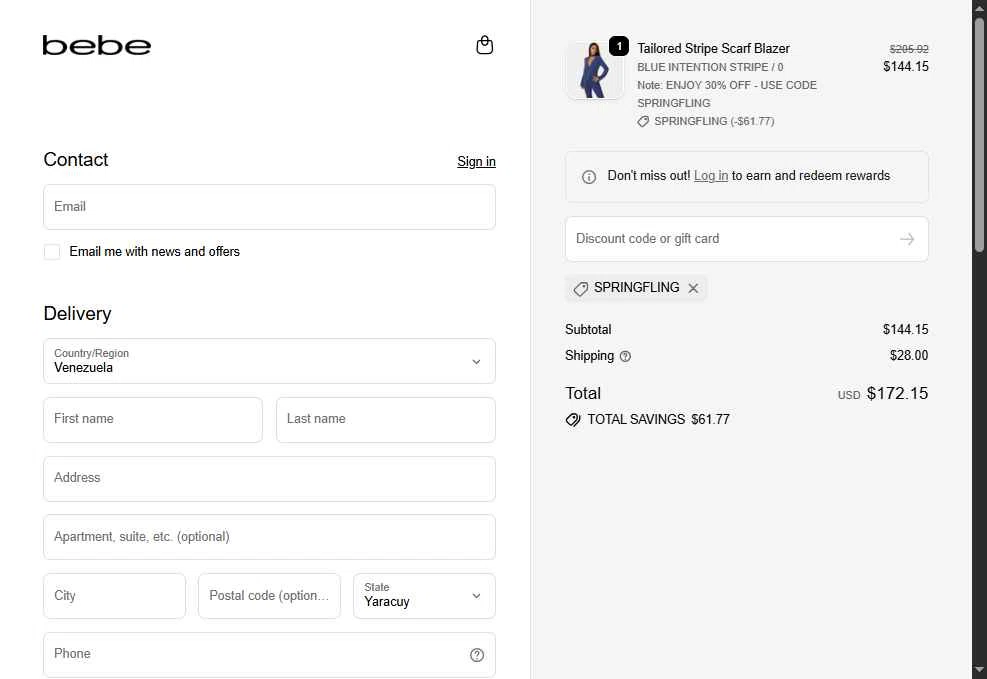Click the bebe logo
The height and width of the screenshot is (679, 987).
point(97,46)
